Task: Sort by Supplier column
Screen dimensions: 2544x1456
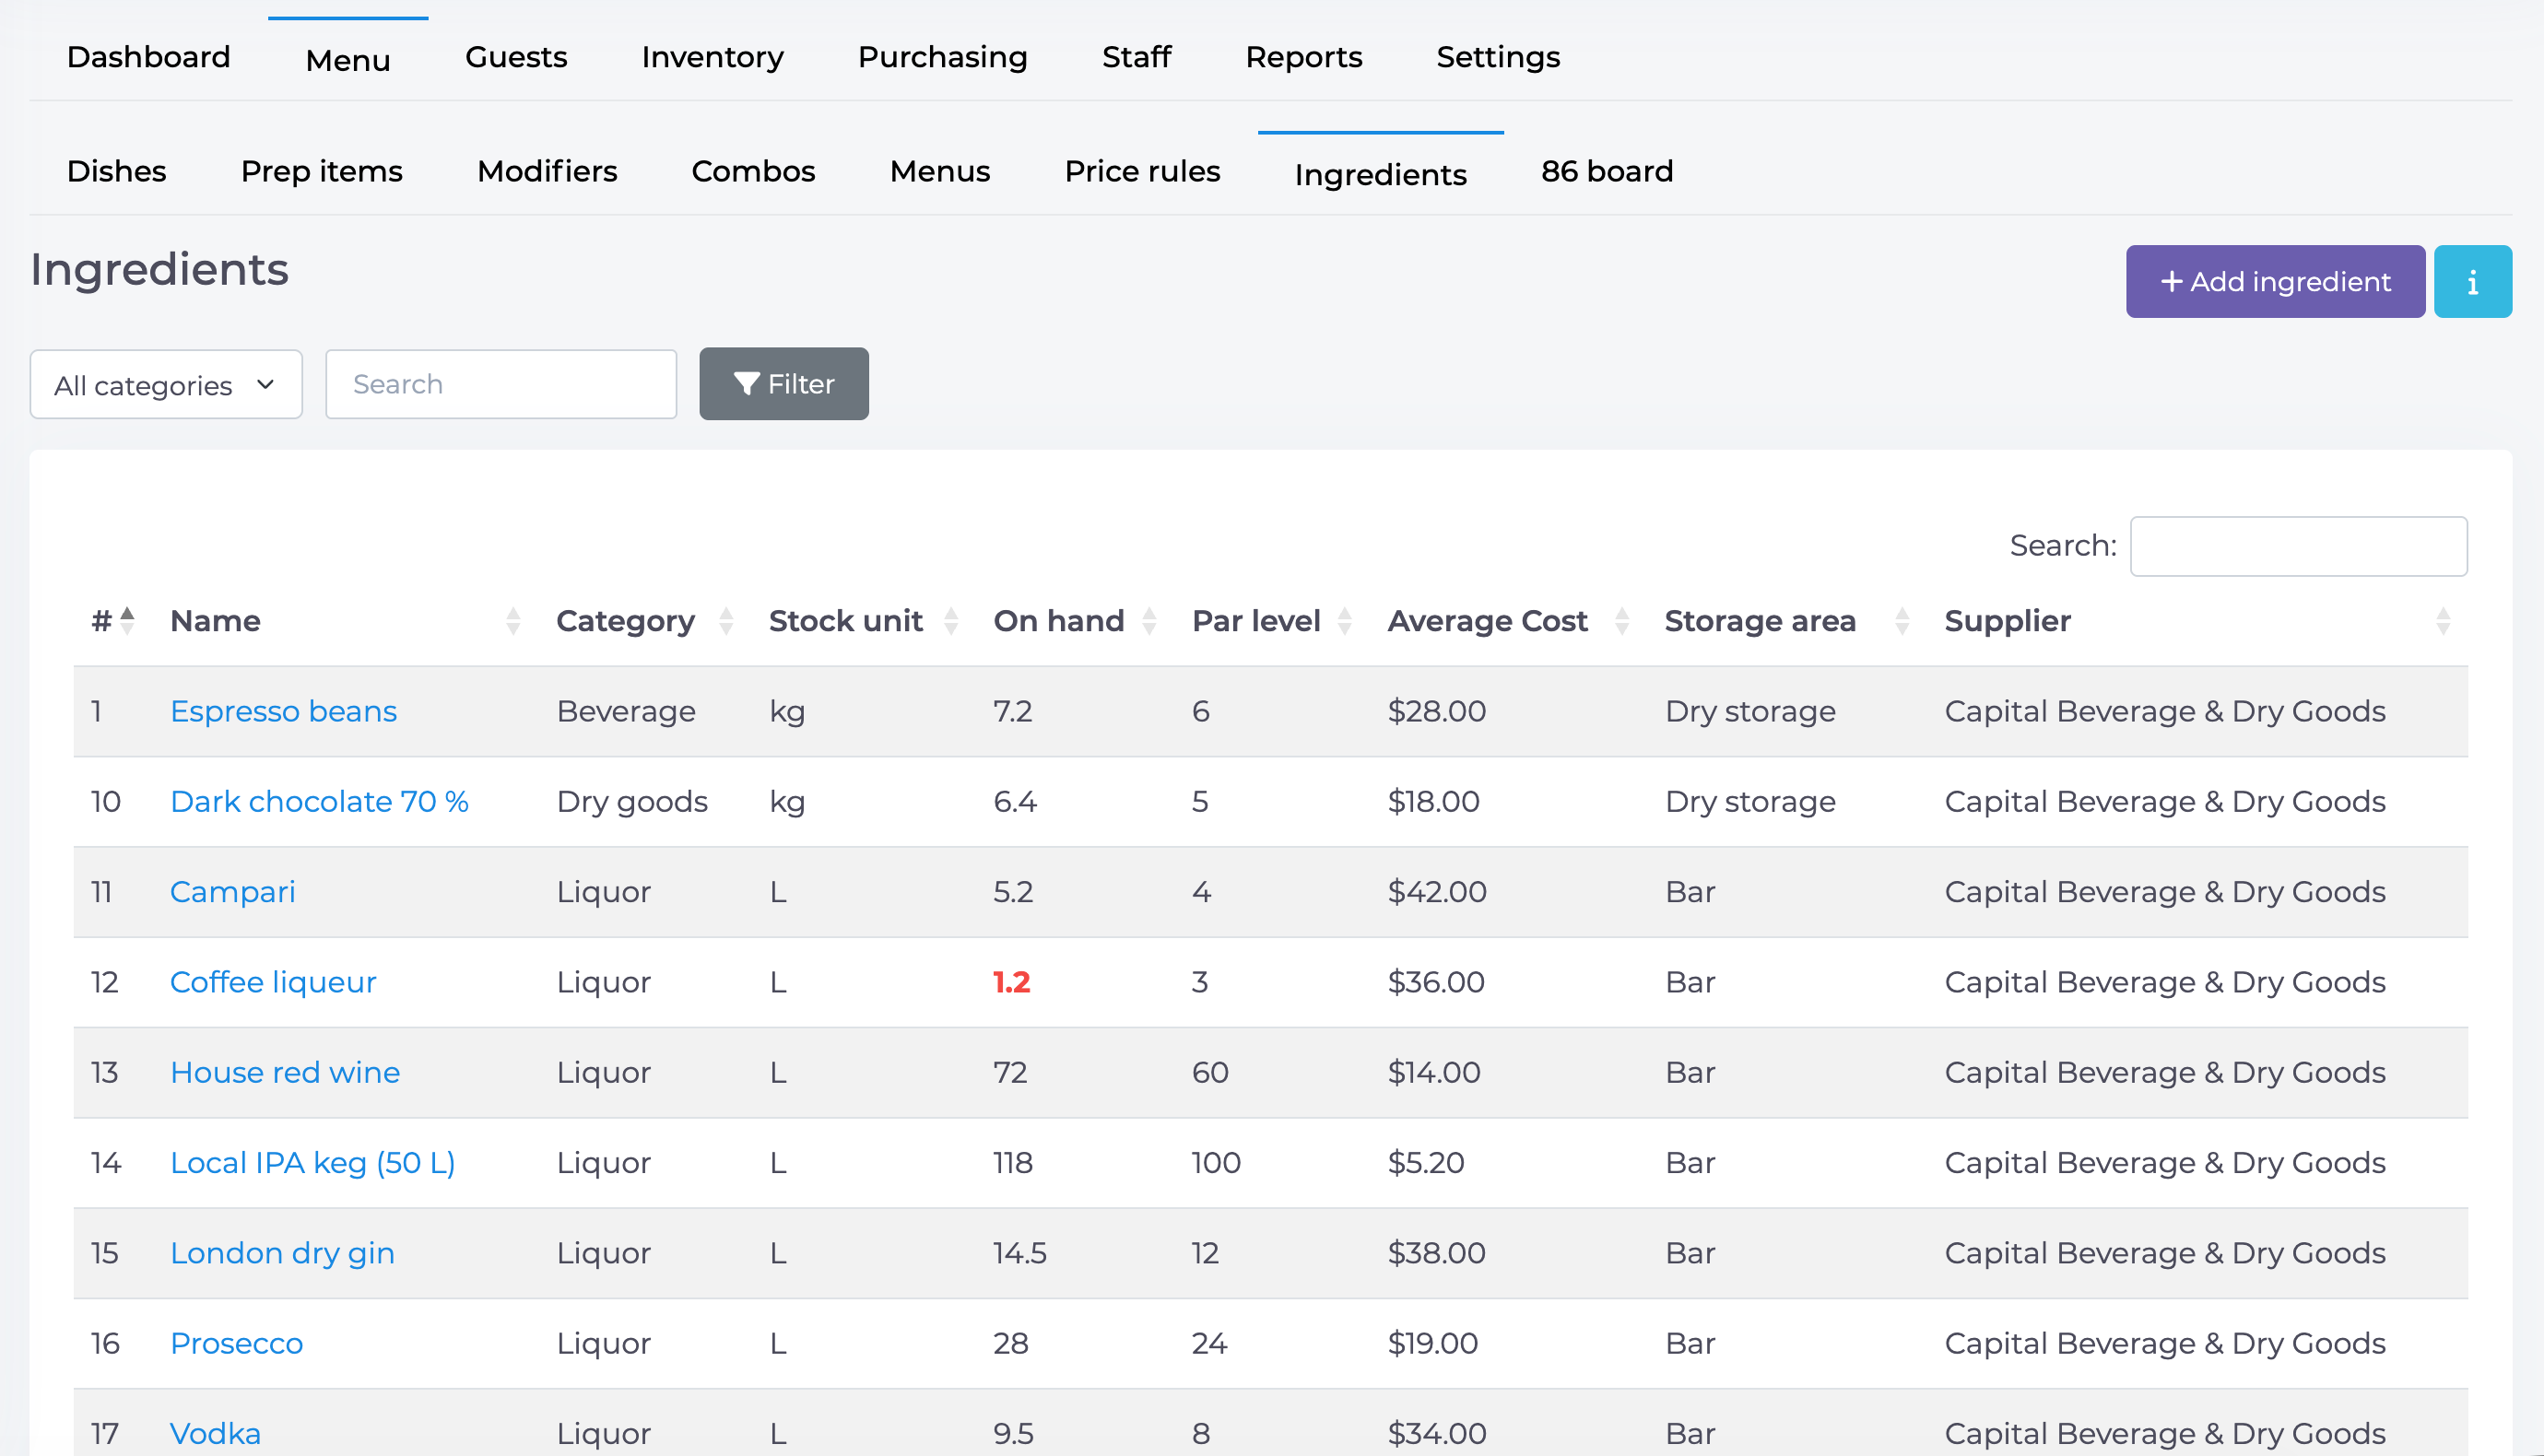Action: click(2197, 621)
